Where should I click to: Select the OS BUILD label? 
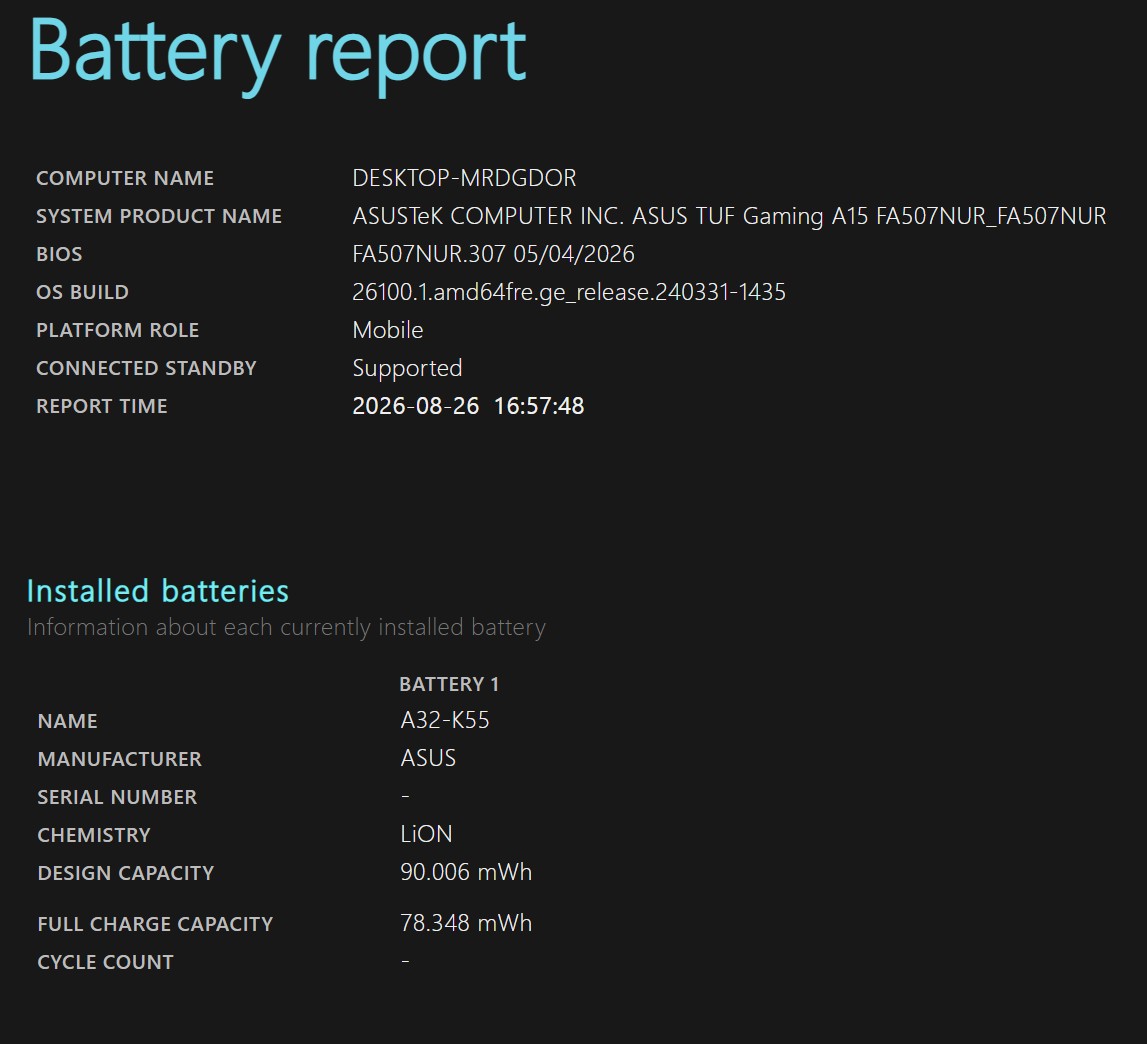pyautogui.click(x=83, y=292)
